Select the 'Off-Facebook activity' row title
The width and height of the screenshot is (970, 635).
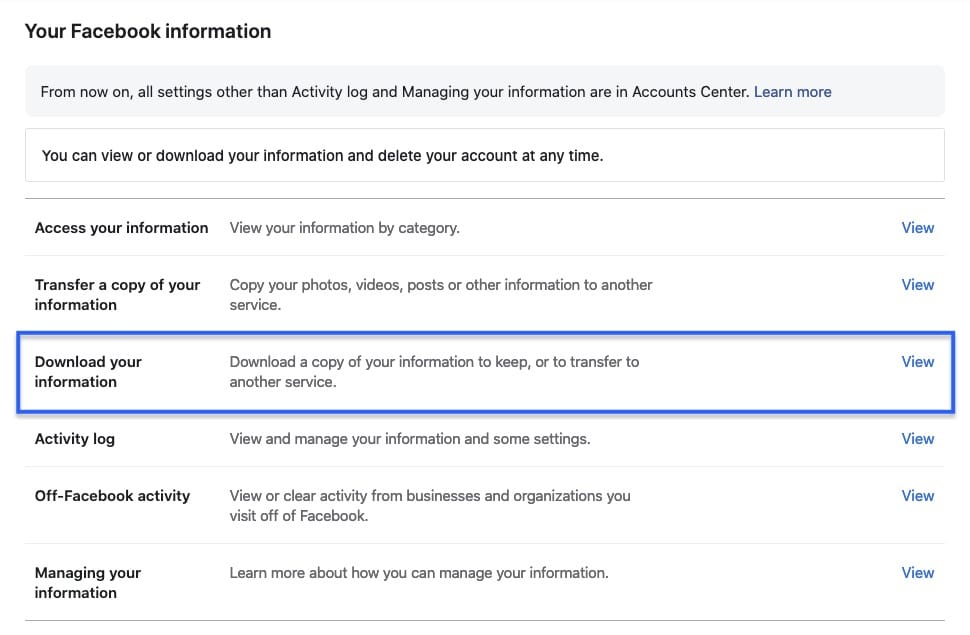tap(113, 496)
